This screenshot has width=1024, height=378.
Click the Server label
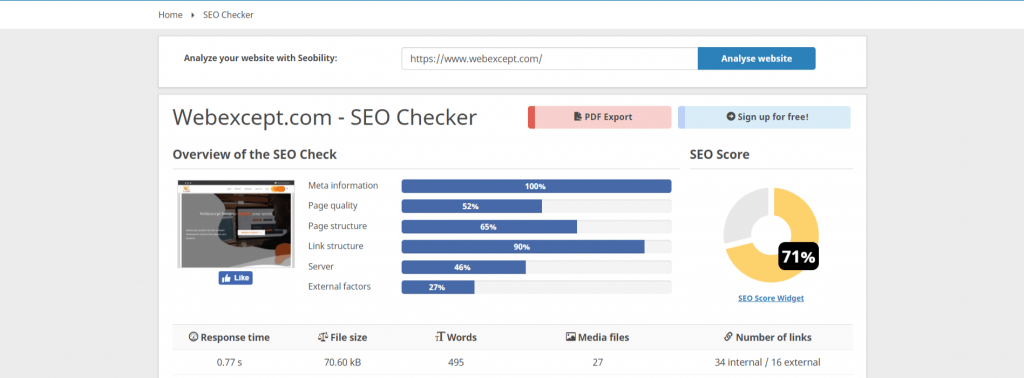click(x=321, y=266)
